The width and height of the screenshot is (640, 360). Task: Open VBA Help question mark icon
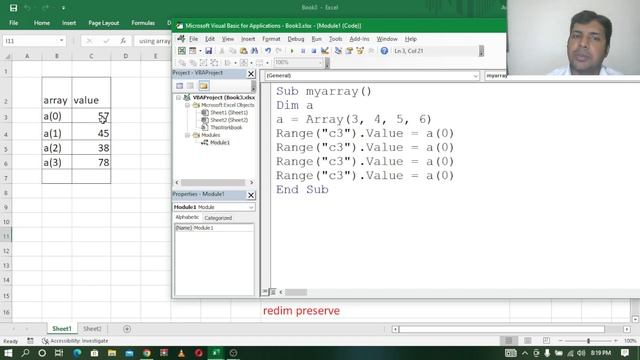[384, 51]
